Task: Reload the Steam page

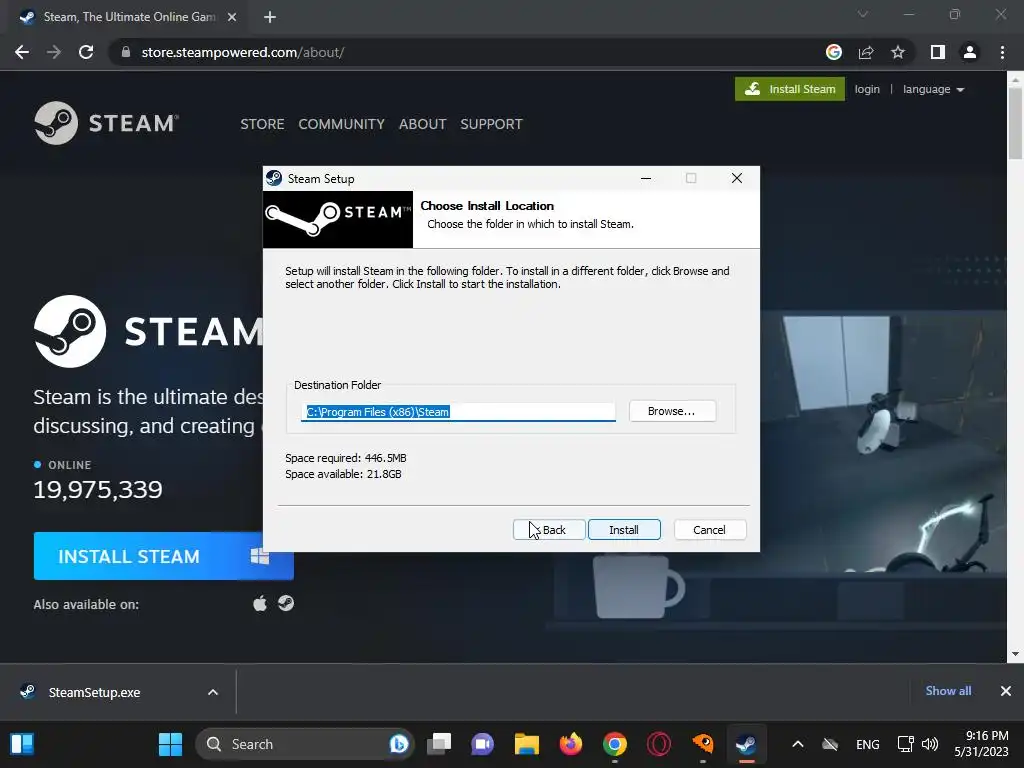Action: click(x=86, y=52)
